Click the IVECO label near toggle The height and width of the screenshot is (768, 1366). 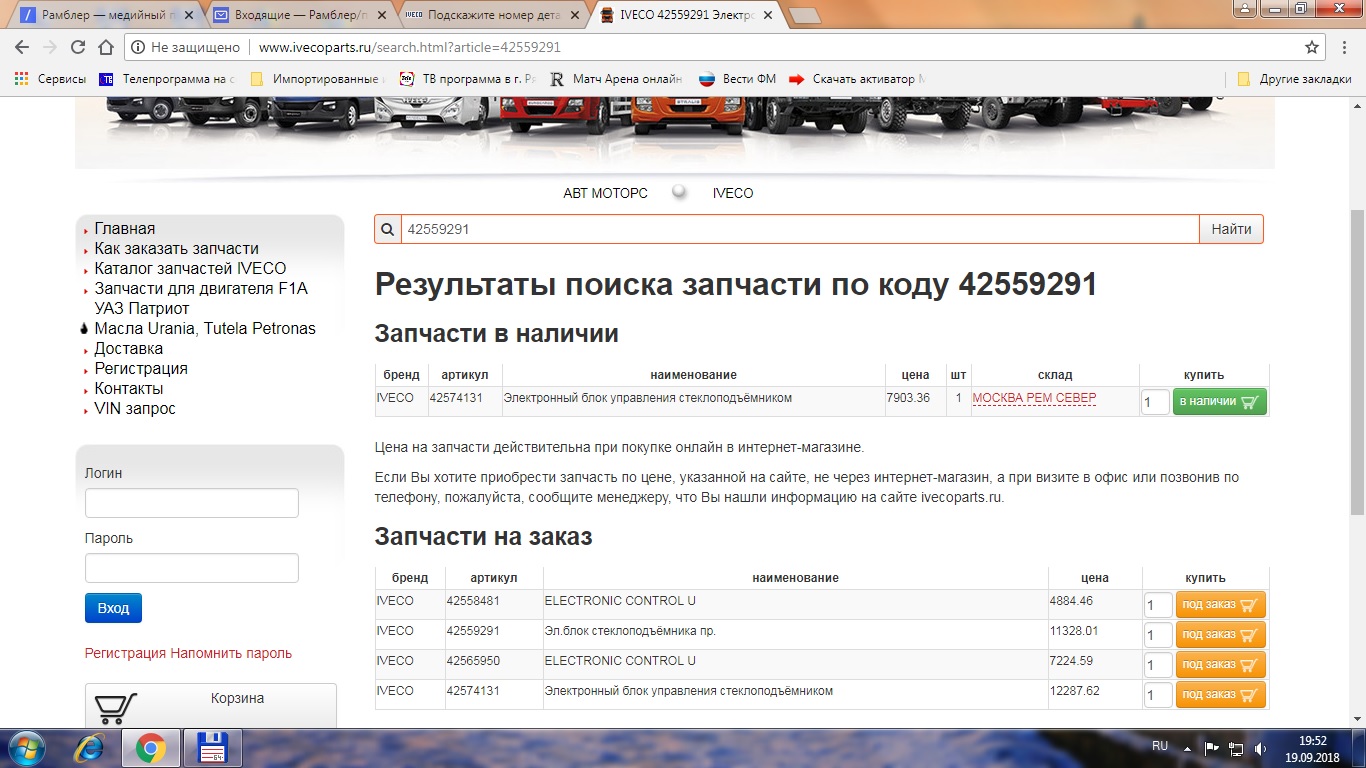(x=733, y=193)
